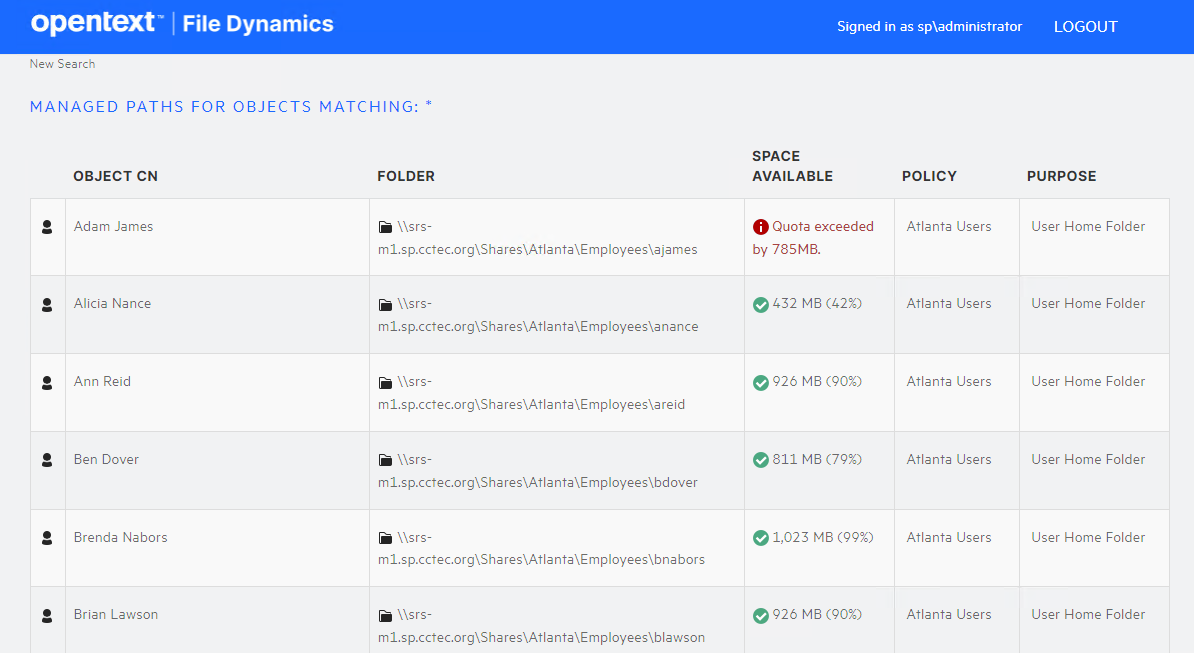Image resolution: width=1194 pixels, height=653 pixels.
Task: Click the folder icon for the blawson path
Action: (x=385, y=615)
